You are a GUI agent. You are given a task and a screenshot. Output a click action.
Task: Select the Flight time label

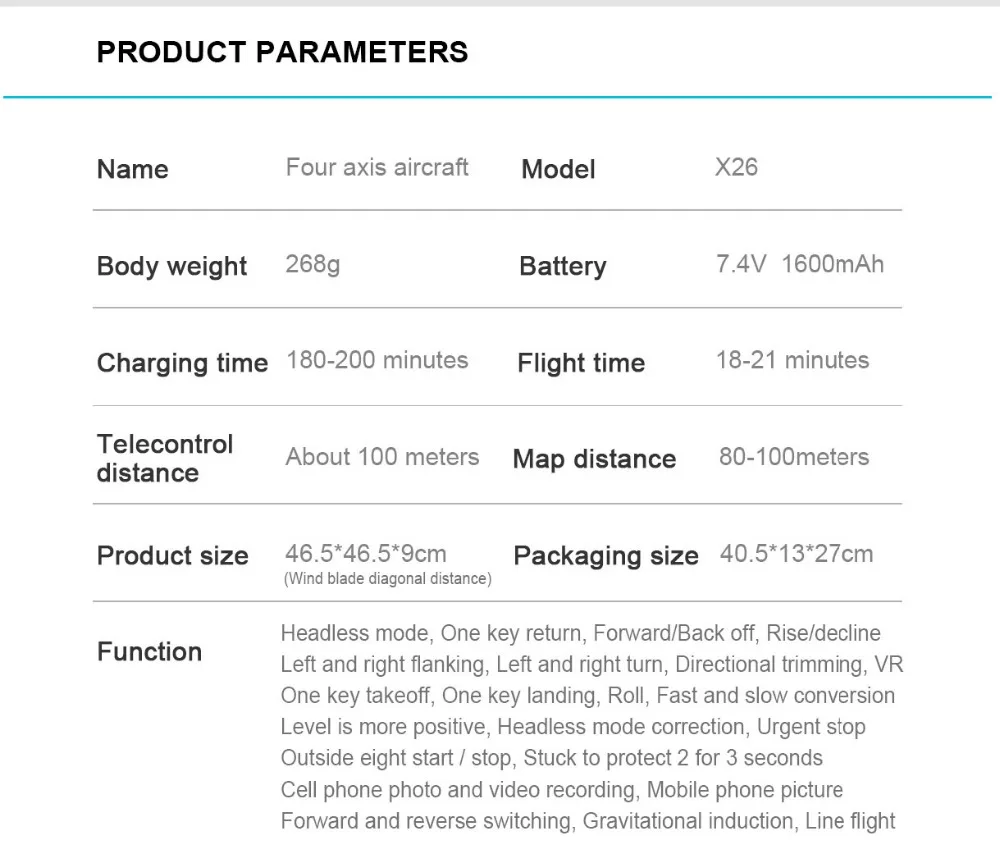point(581,363)
